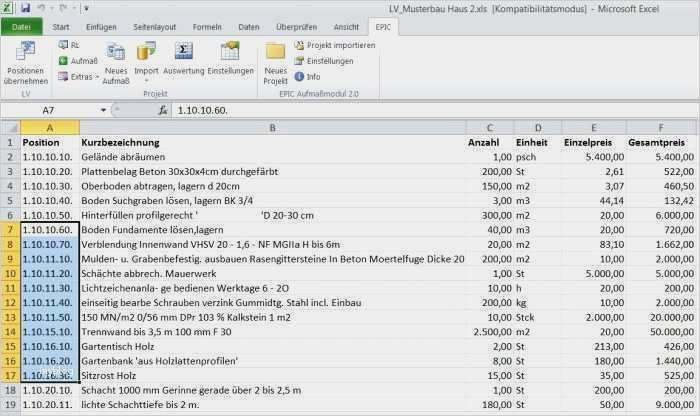The width and height of the screenshot is (700, 416).
Task: Switch to the Formeln ribbon tab
Action: click(207, 27)
